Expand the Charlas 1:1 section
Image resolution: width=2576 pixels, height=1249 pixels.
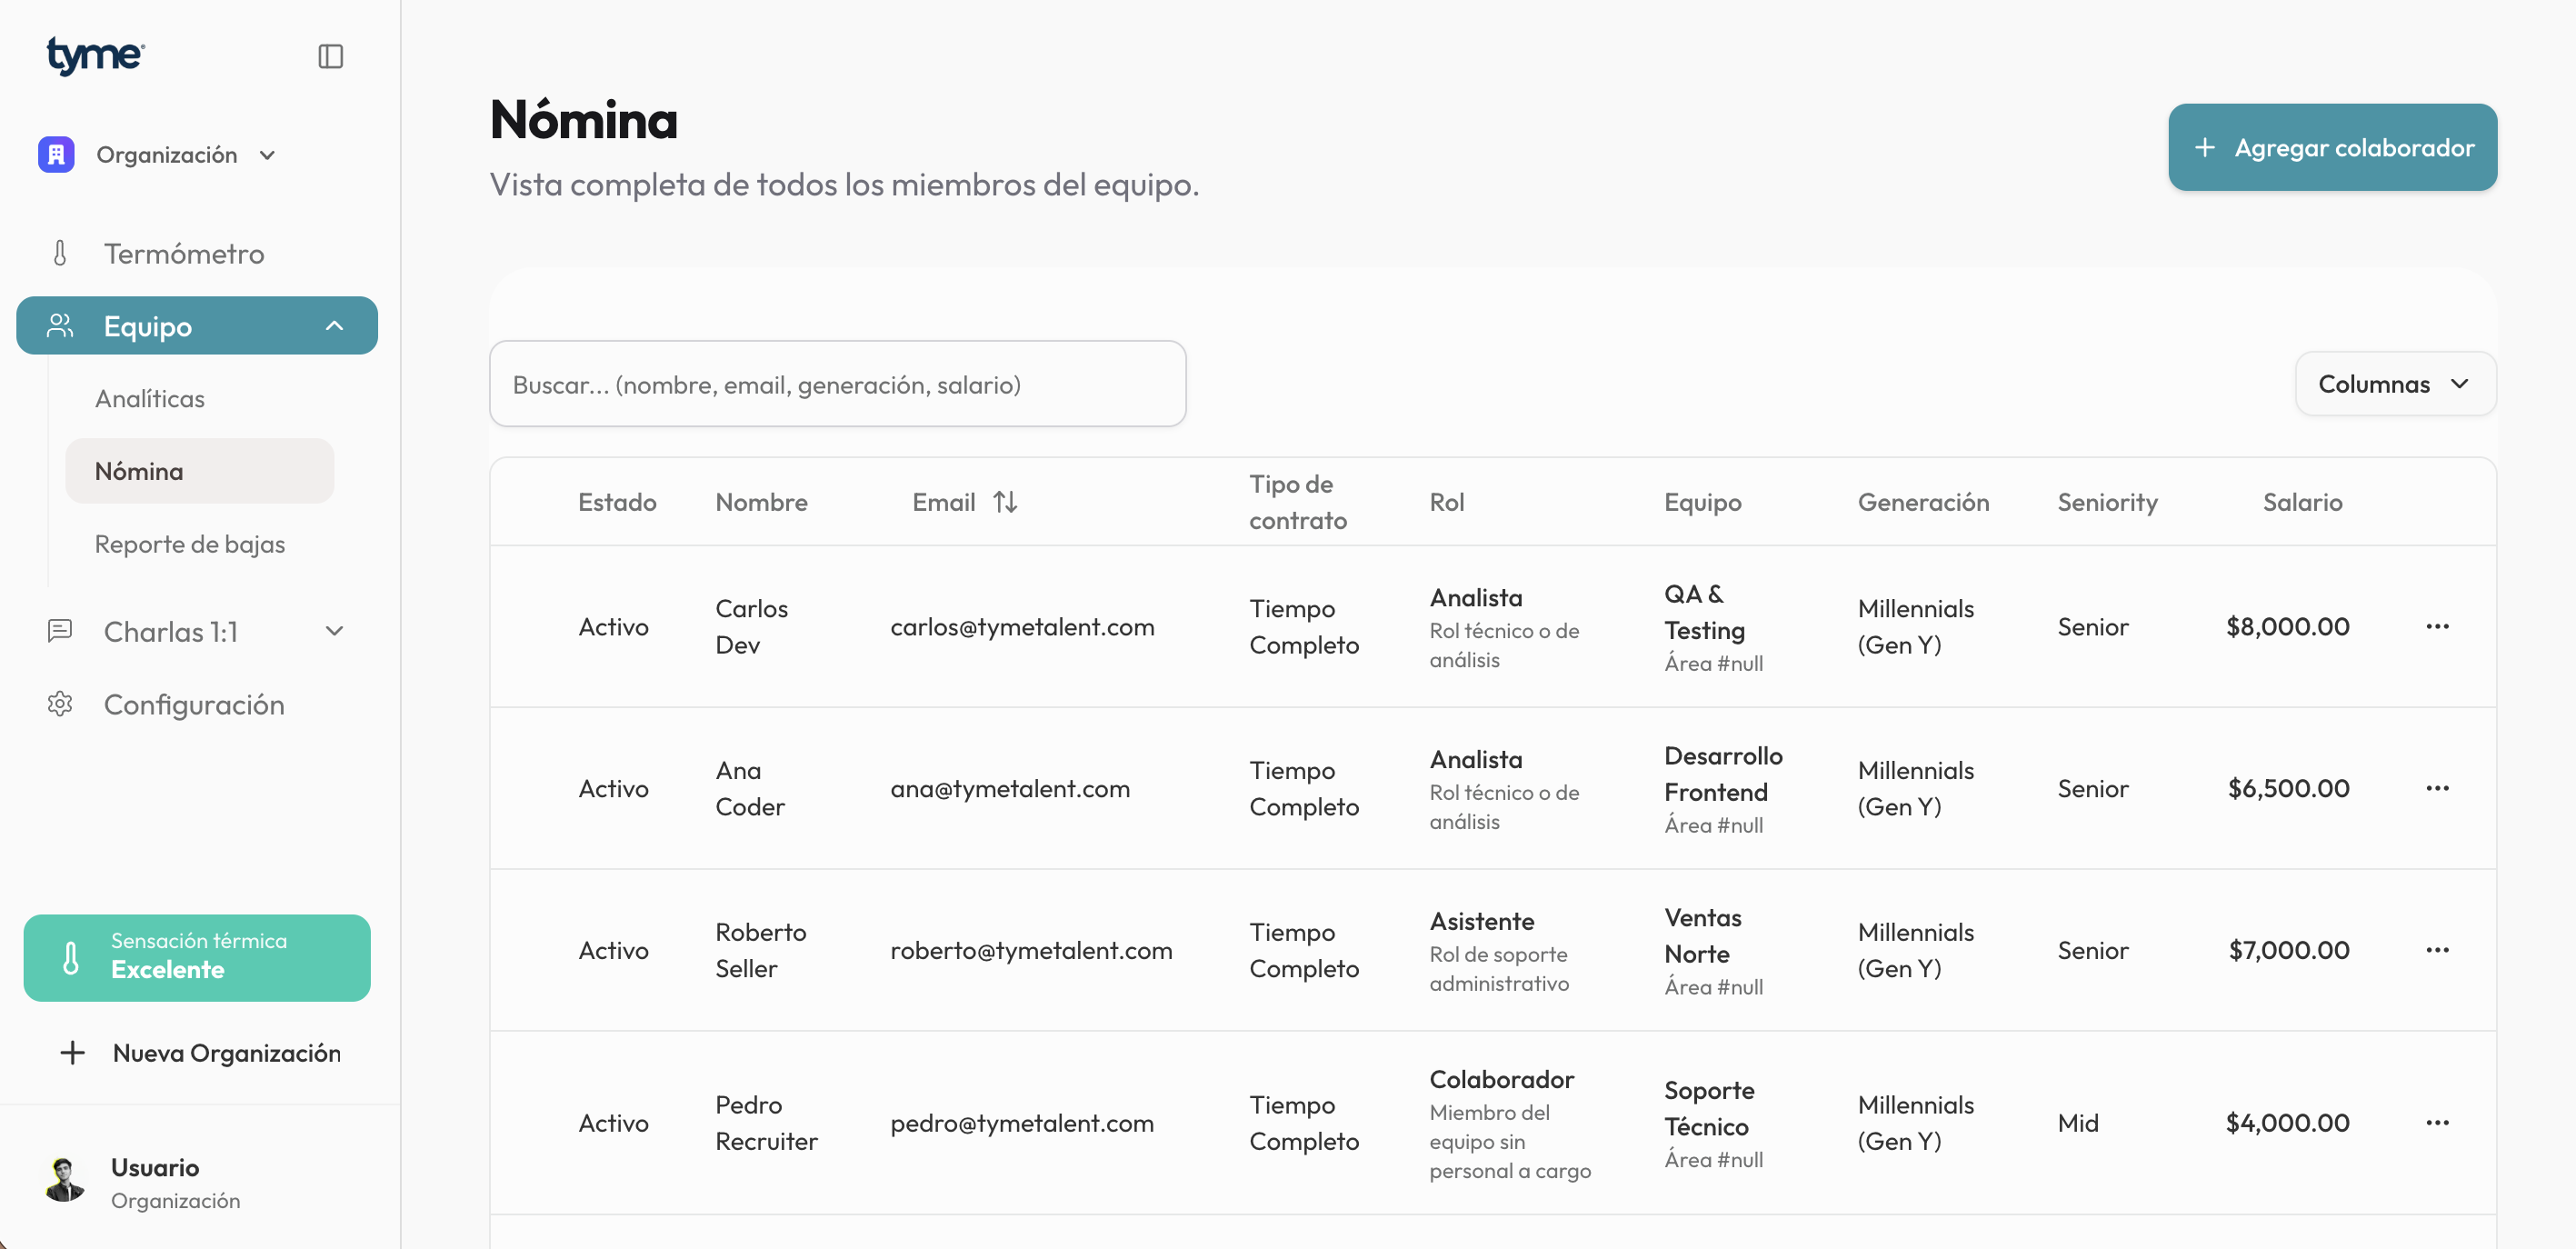point(334,631)
